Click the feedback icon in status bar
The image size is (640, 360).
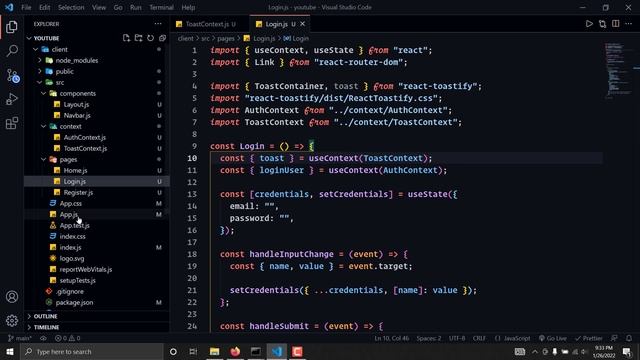point(614,338)
